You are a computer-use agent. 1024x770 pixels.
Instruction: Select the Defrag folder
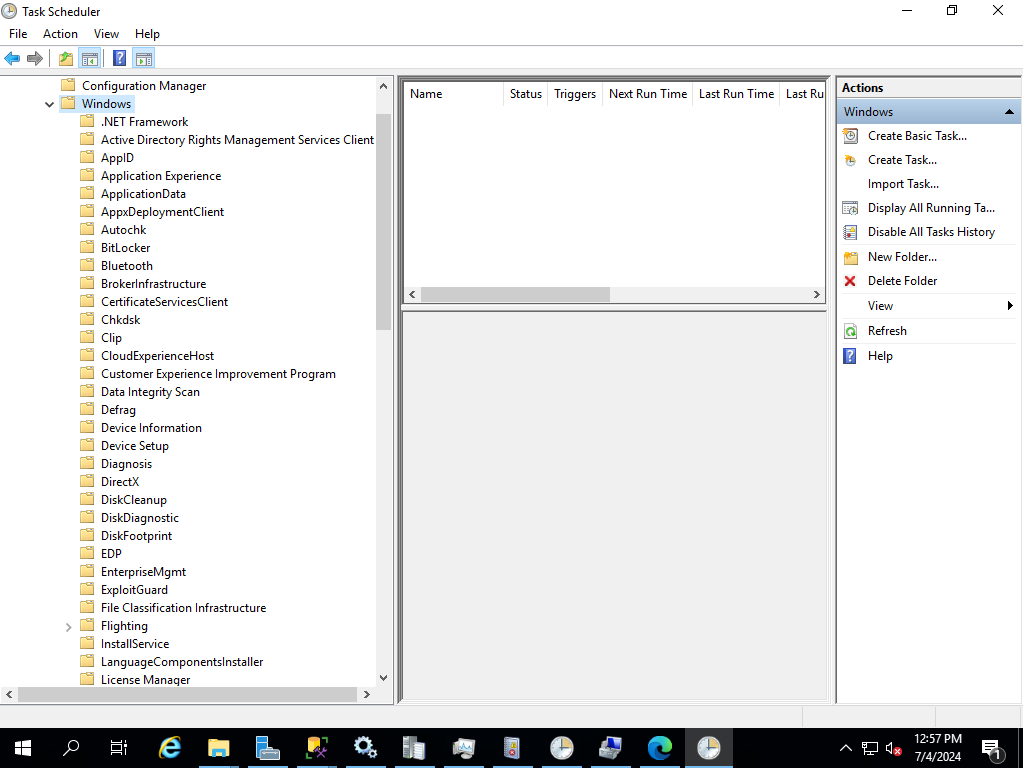click(118, 410)
